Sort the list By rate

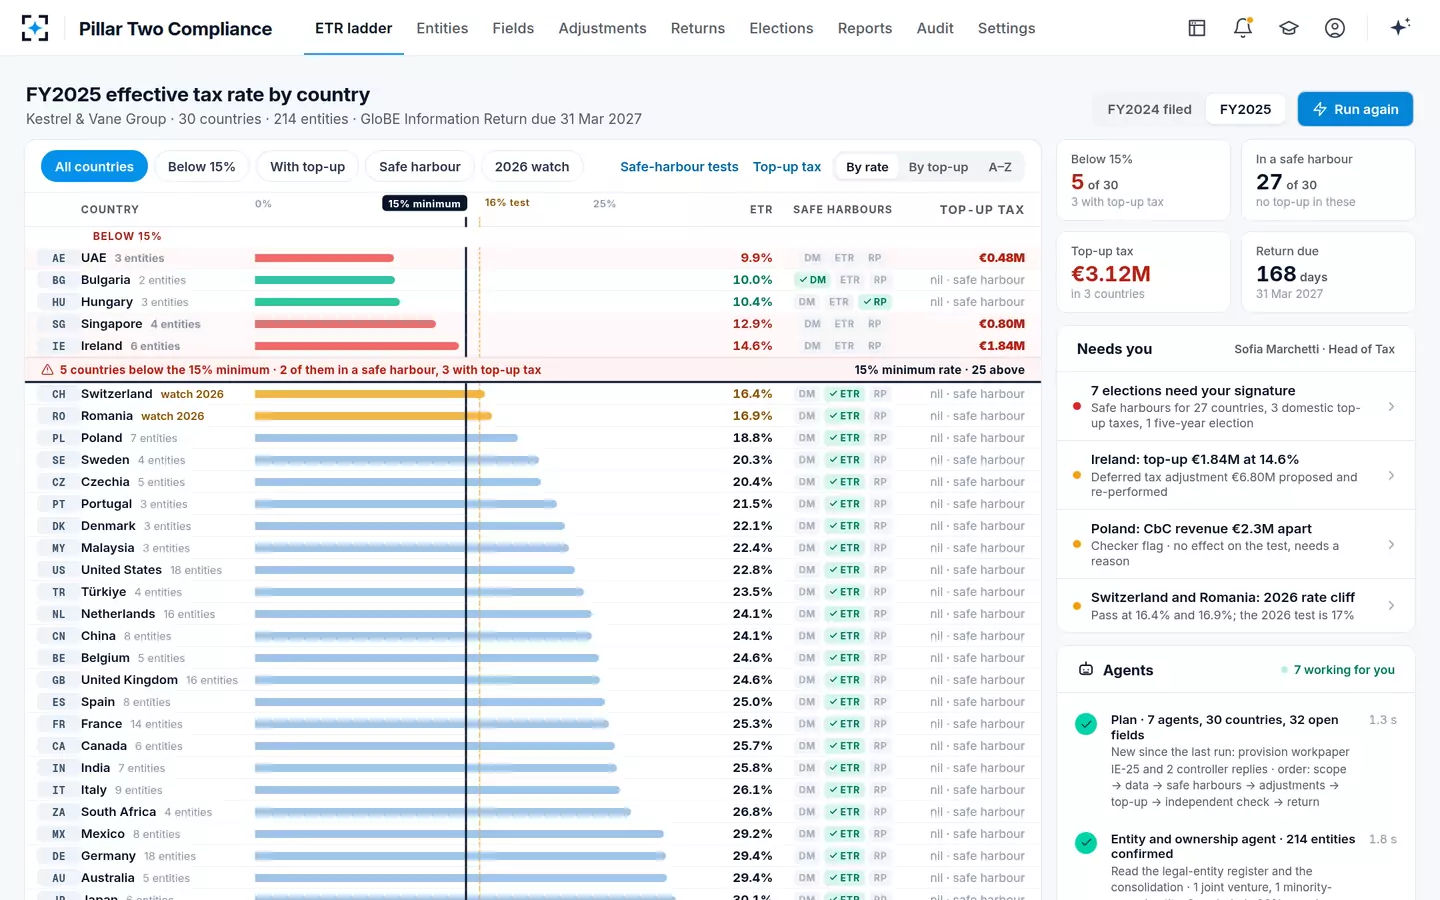point(867,167)
